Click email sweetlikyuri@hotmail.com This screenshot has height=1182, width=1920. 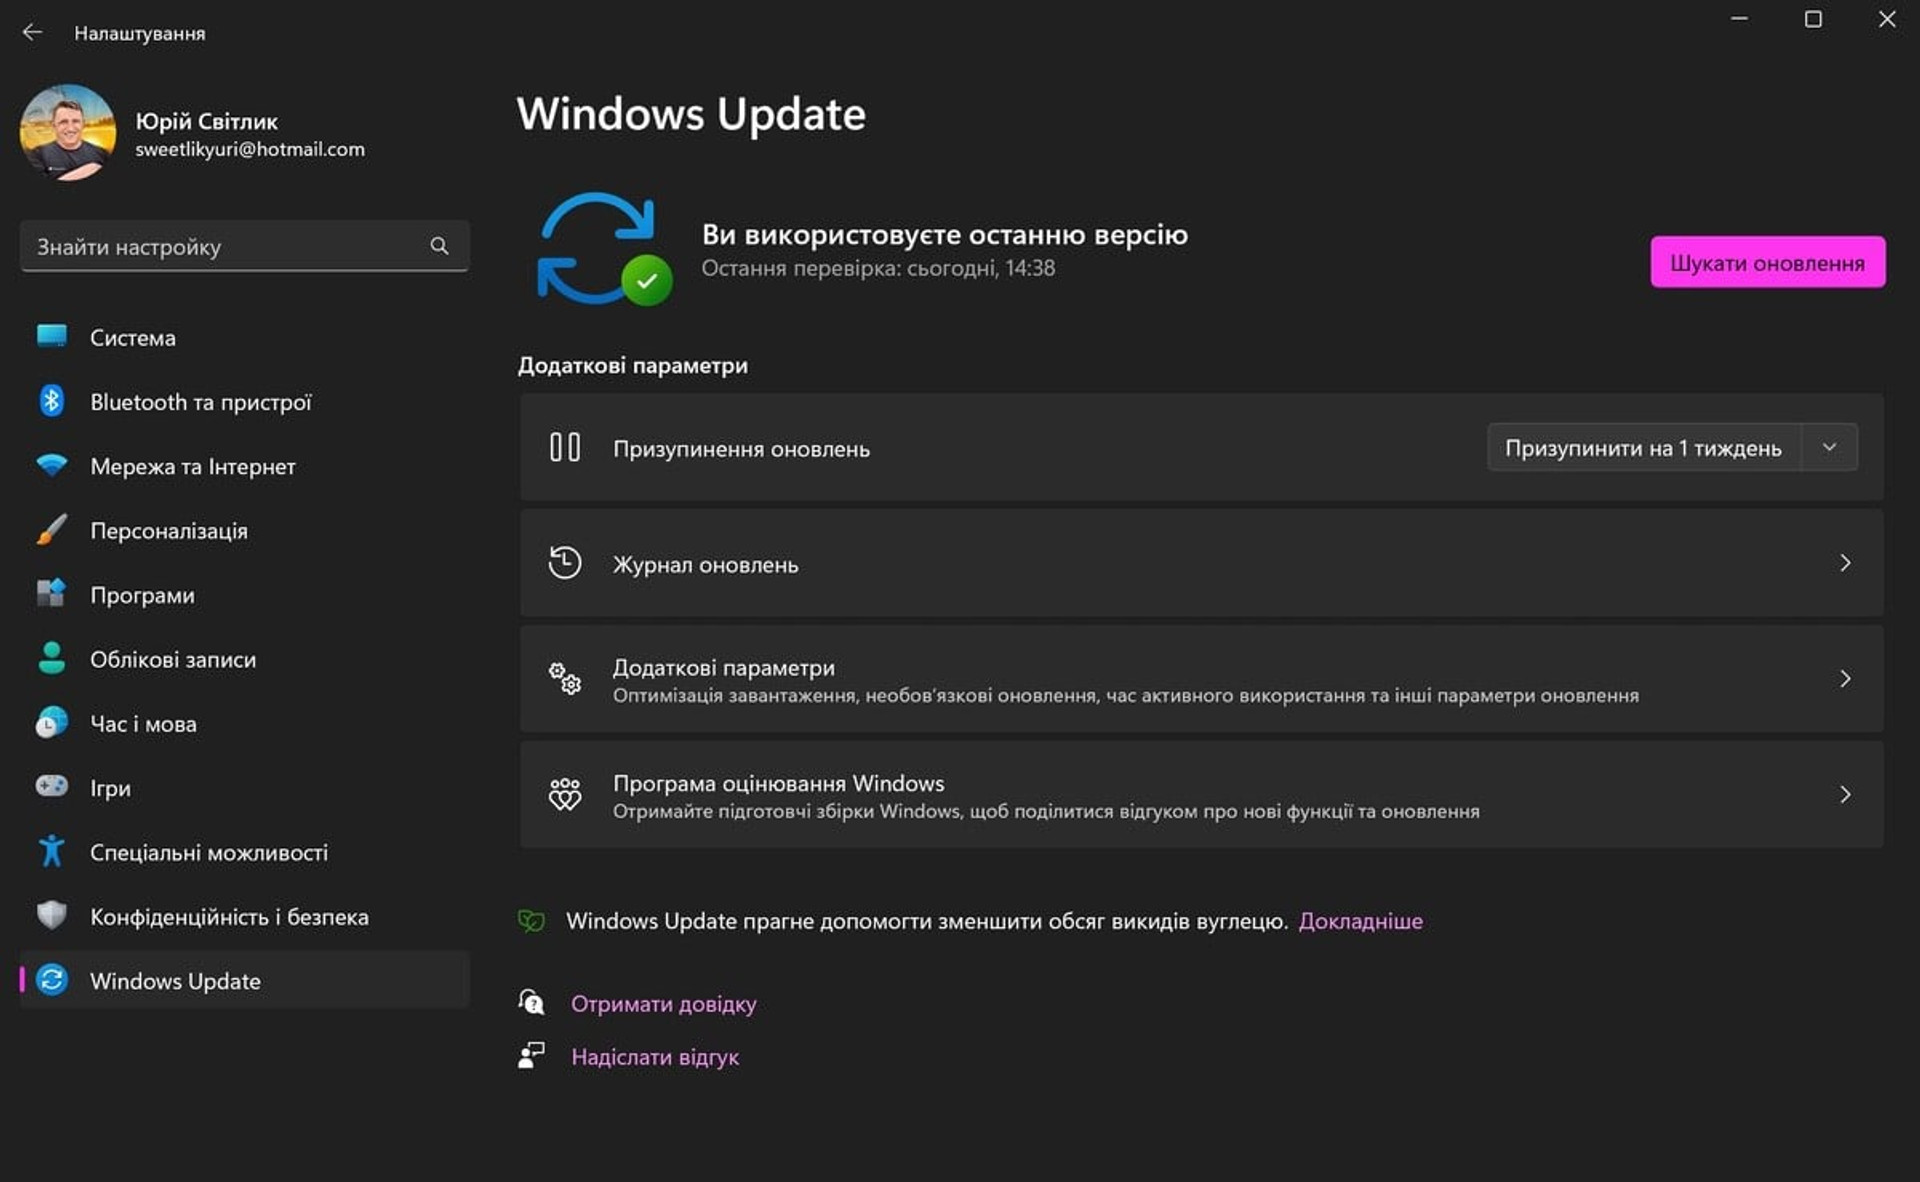pyautogui.click(x=250, y=149)
